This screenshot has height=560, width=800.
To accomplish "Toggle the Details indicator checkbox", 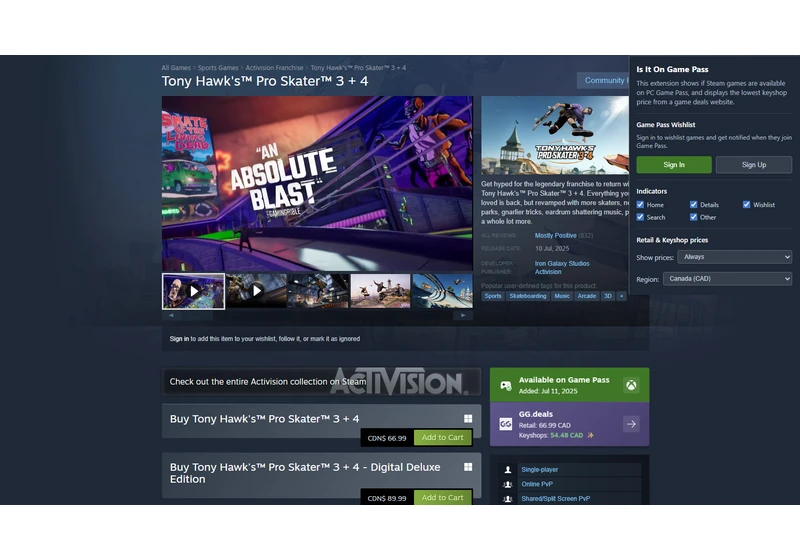I will point(693,205).
